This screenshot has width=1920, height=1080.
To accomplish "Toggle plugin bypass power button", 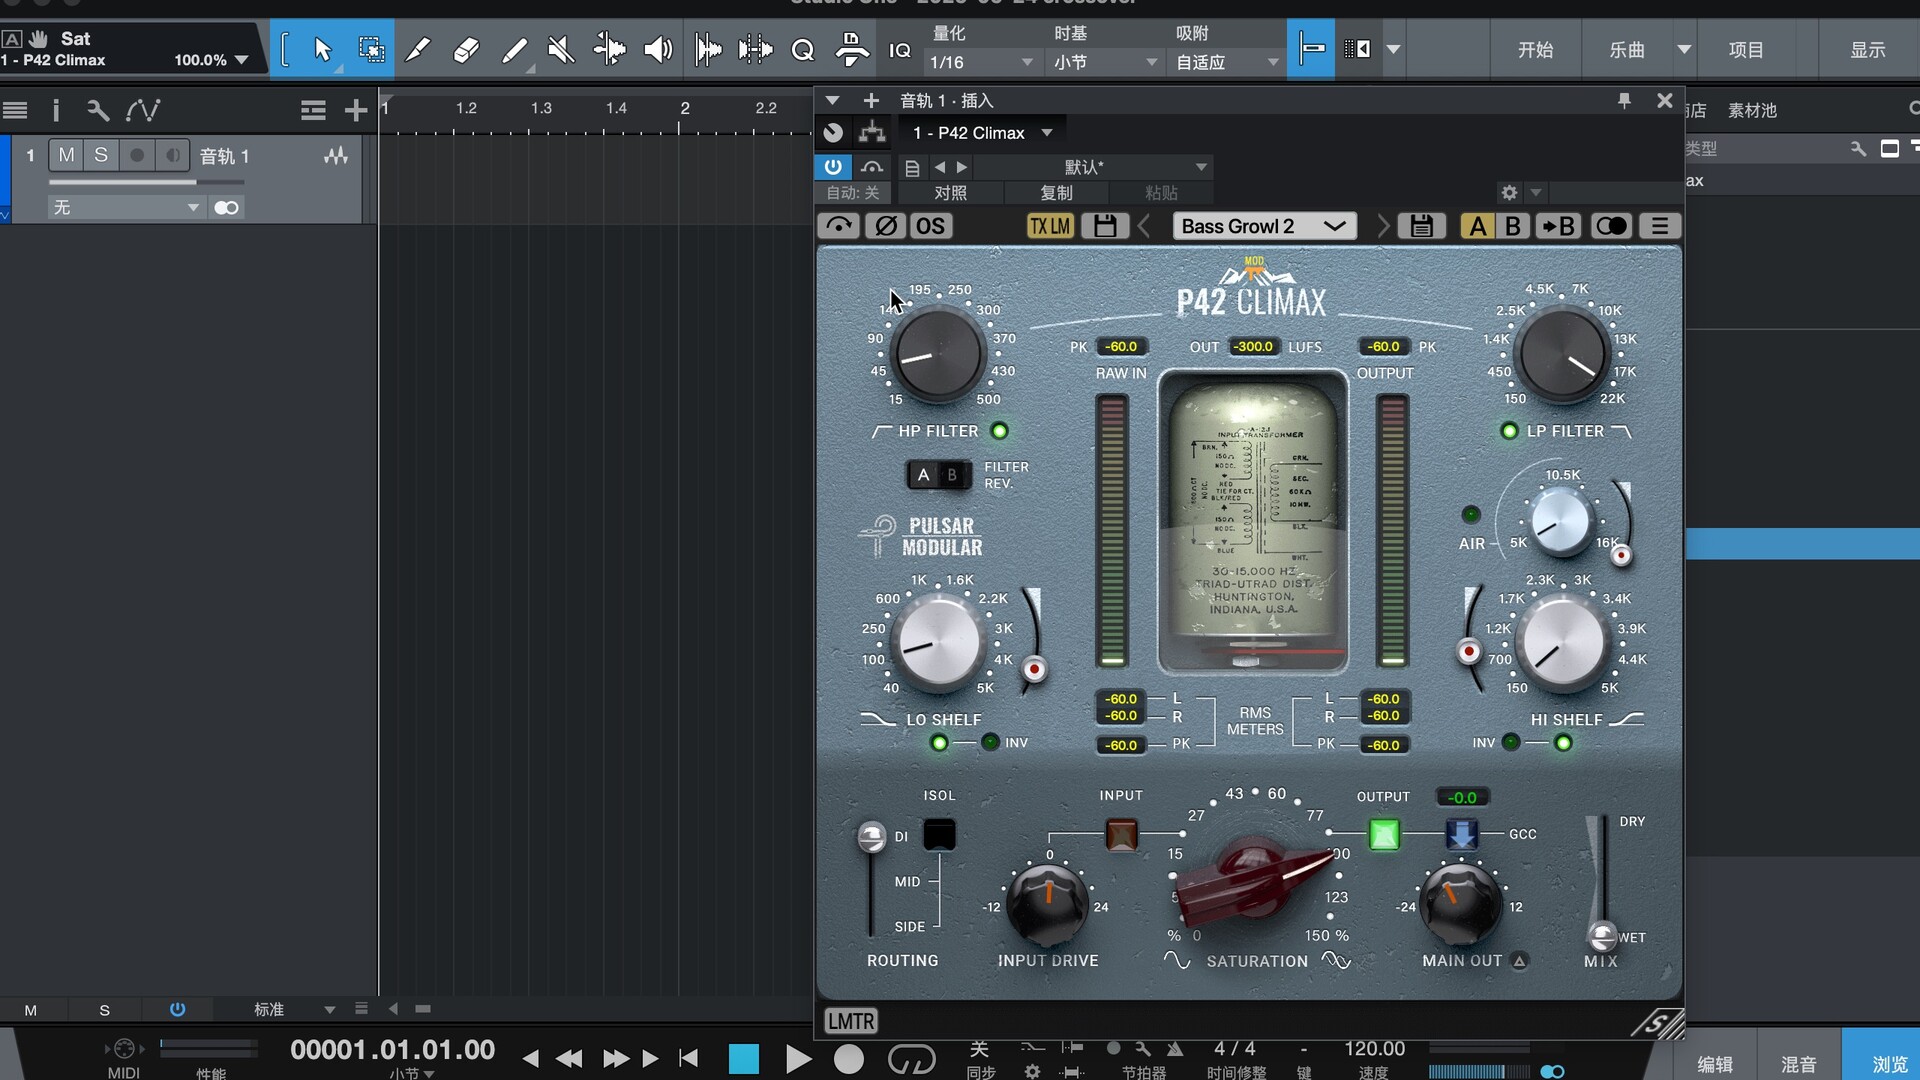I will pyautogui.click(x=832, y=167).
